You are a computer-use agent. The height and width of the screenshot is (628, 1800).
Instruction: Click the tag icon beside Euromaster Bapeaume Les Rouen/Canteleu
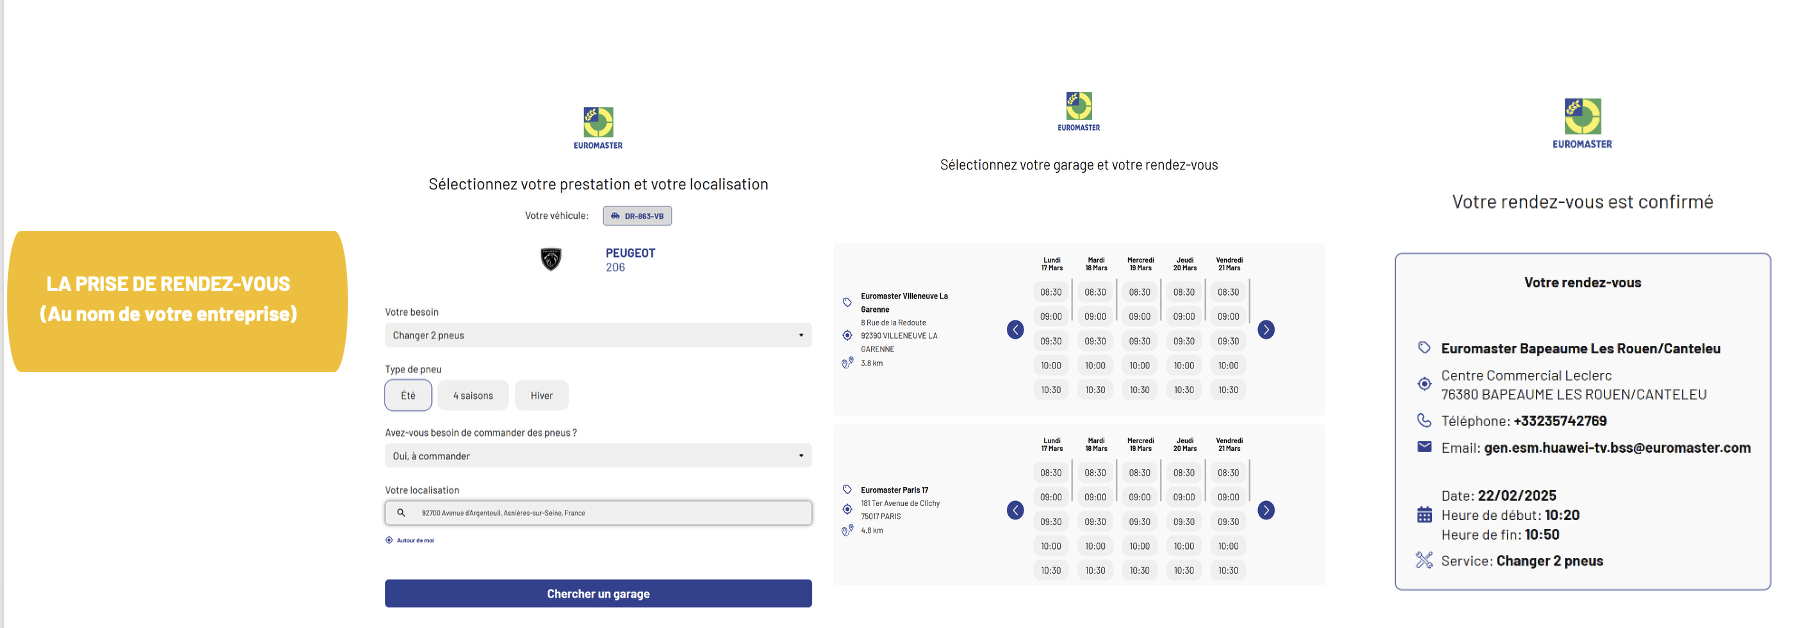pyautogui.click(x=1424, y=348)
